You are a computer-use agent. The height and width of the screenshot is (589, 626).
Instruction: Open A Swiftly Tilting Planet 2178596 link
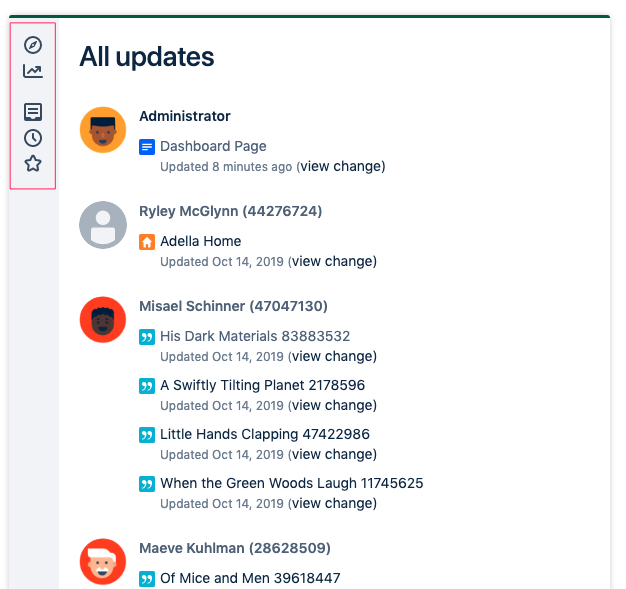262,385
